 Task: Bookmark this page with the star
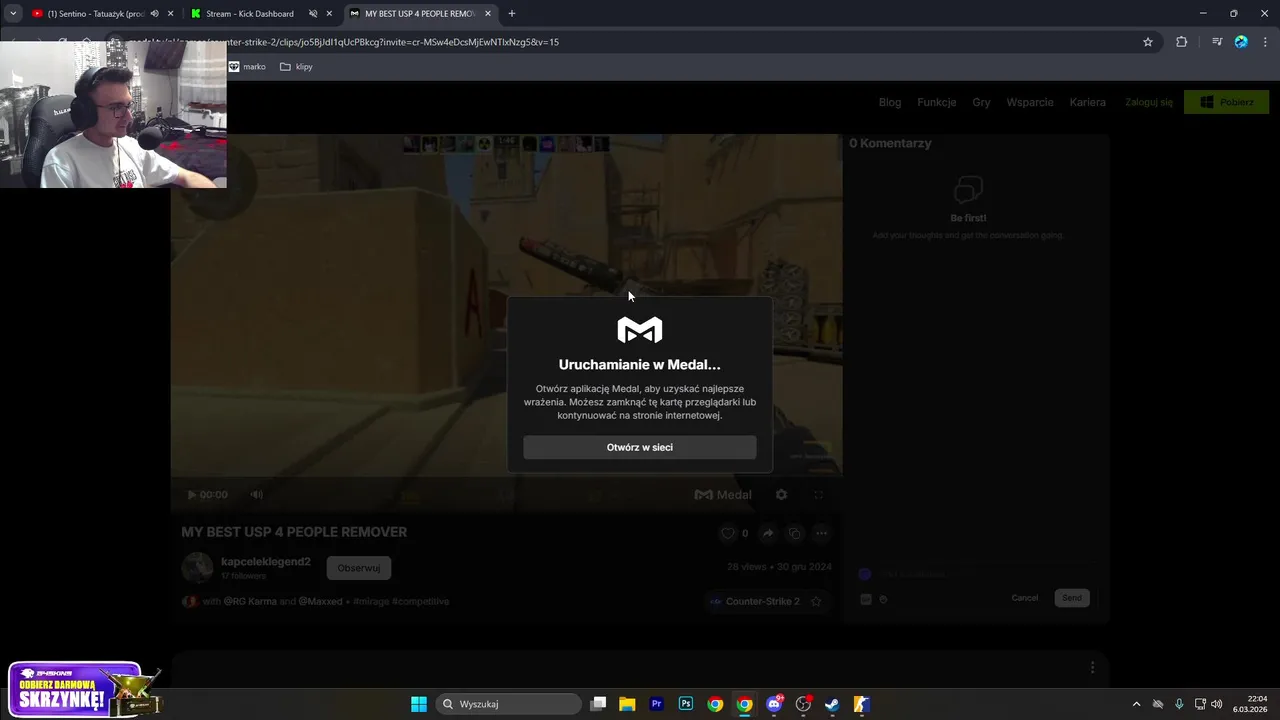click(1148, 42)
